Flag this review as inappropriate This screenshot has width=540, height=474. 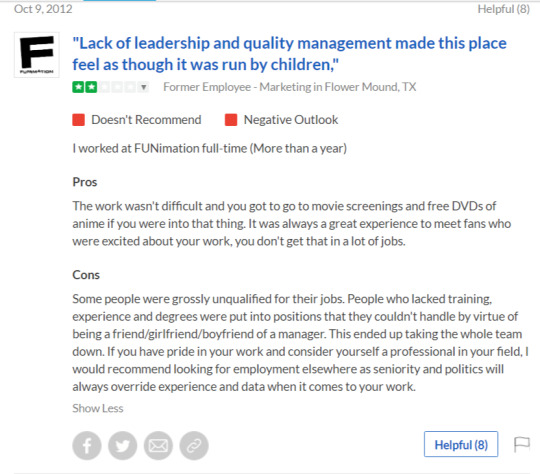[522, 444]
